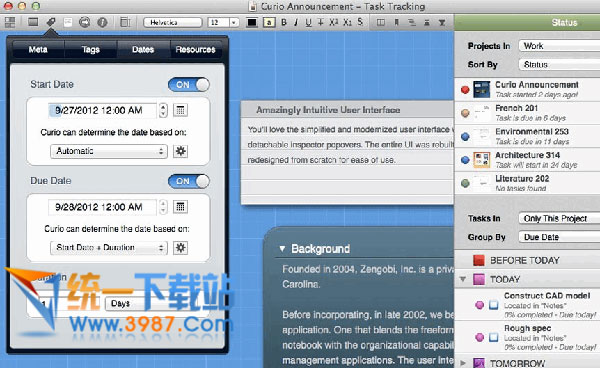Open the Group By Due Date dropdown

(559, 237)
